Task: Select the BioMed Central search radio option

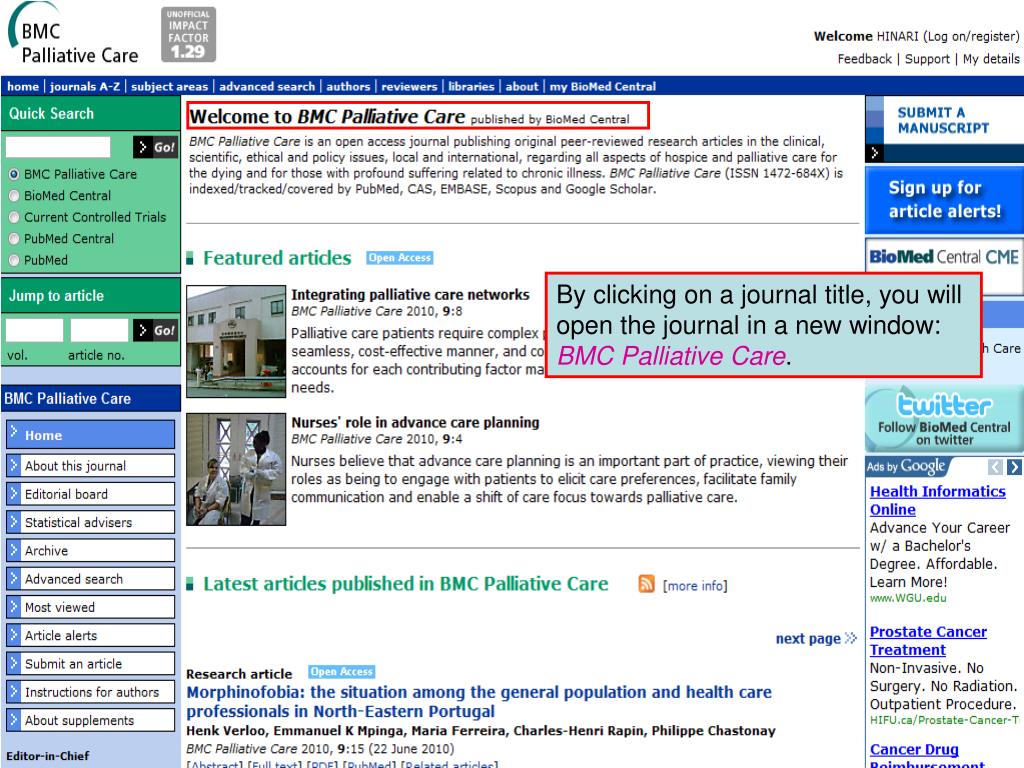Action: click(x=14, y=196)
